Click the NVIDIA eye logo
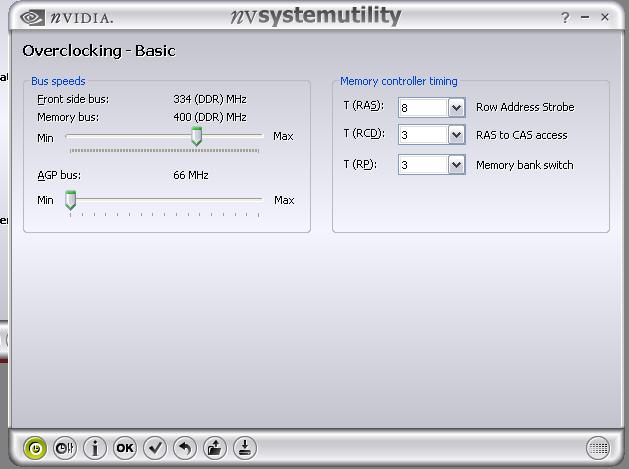 [32, 18]
